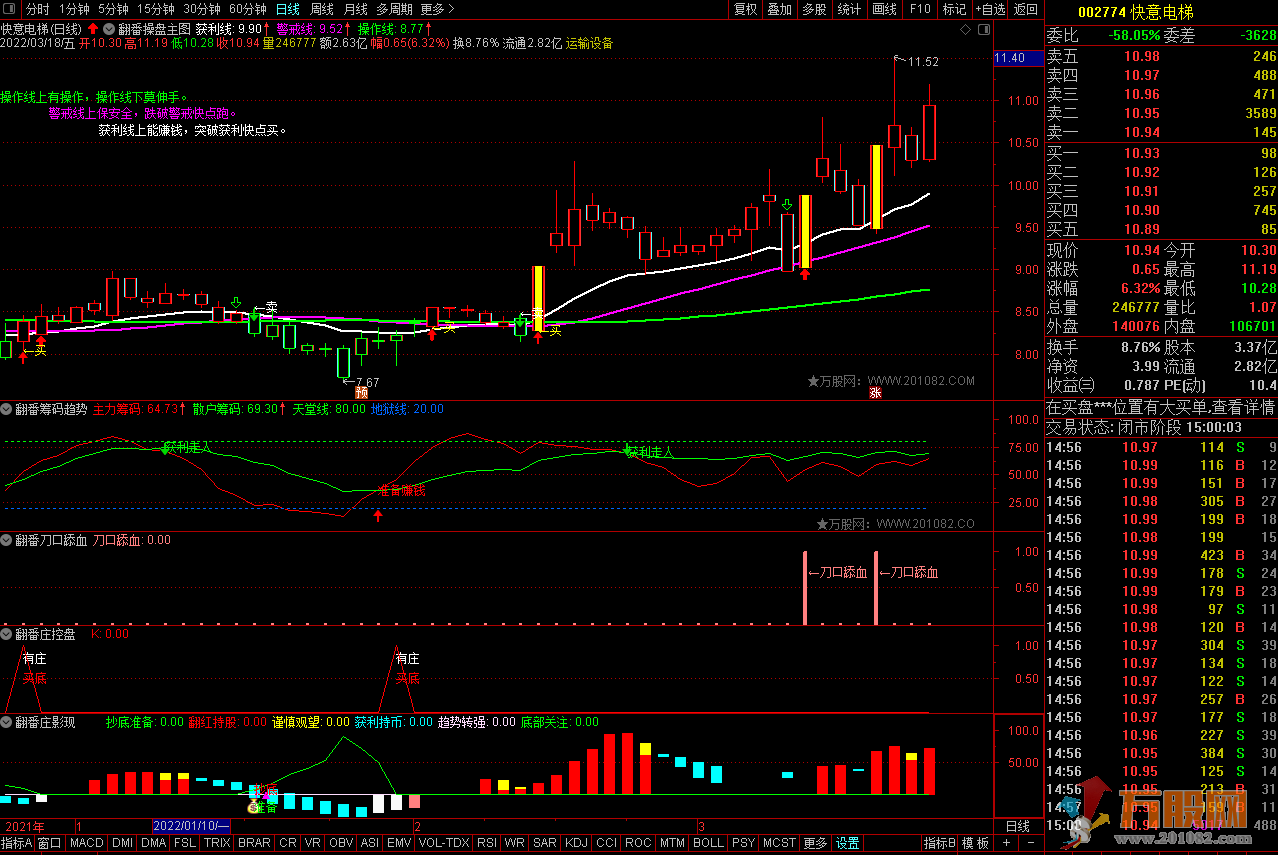Select the 5分钟 period
Viewport: 1278px width, 855px height.
pos(114,9)
